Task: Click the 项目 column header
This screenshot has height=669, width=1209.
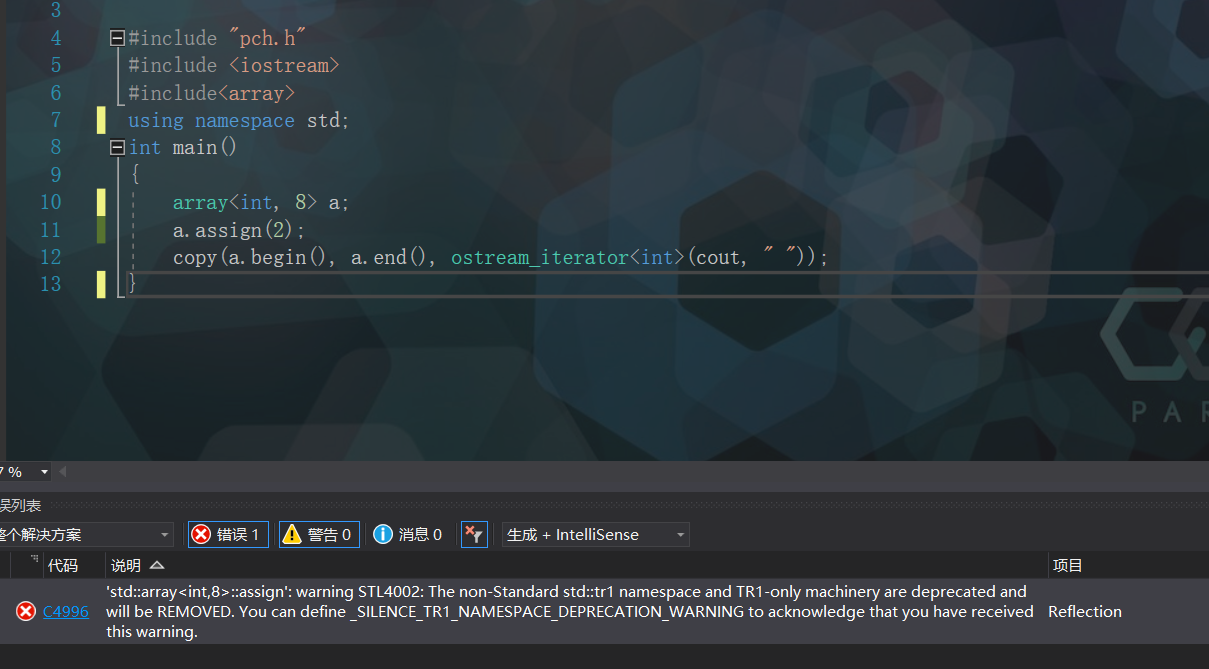Action: [1066, 565]
